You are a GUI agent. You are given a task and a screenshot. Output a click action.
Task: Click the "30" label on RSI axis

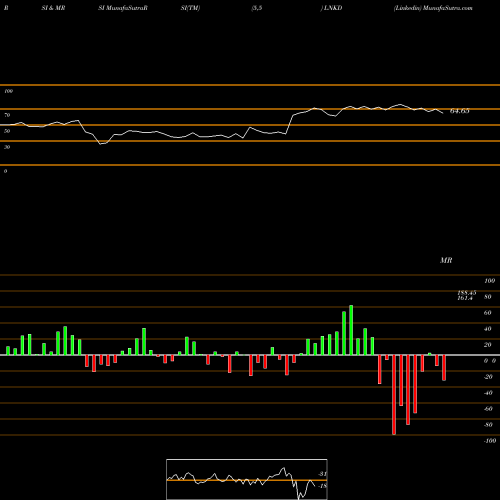pos(7,147)
